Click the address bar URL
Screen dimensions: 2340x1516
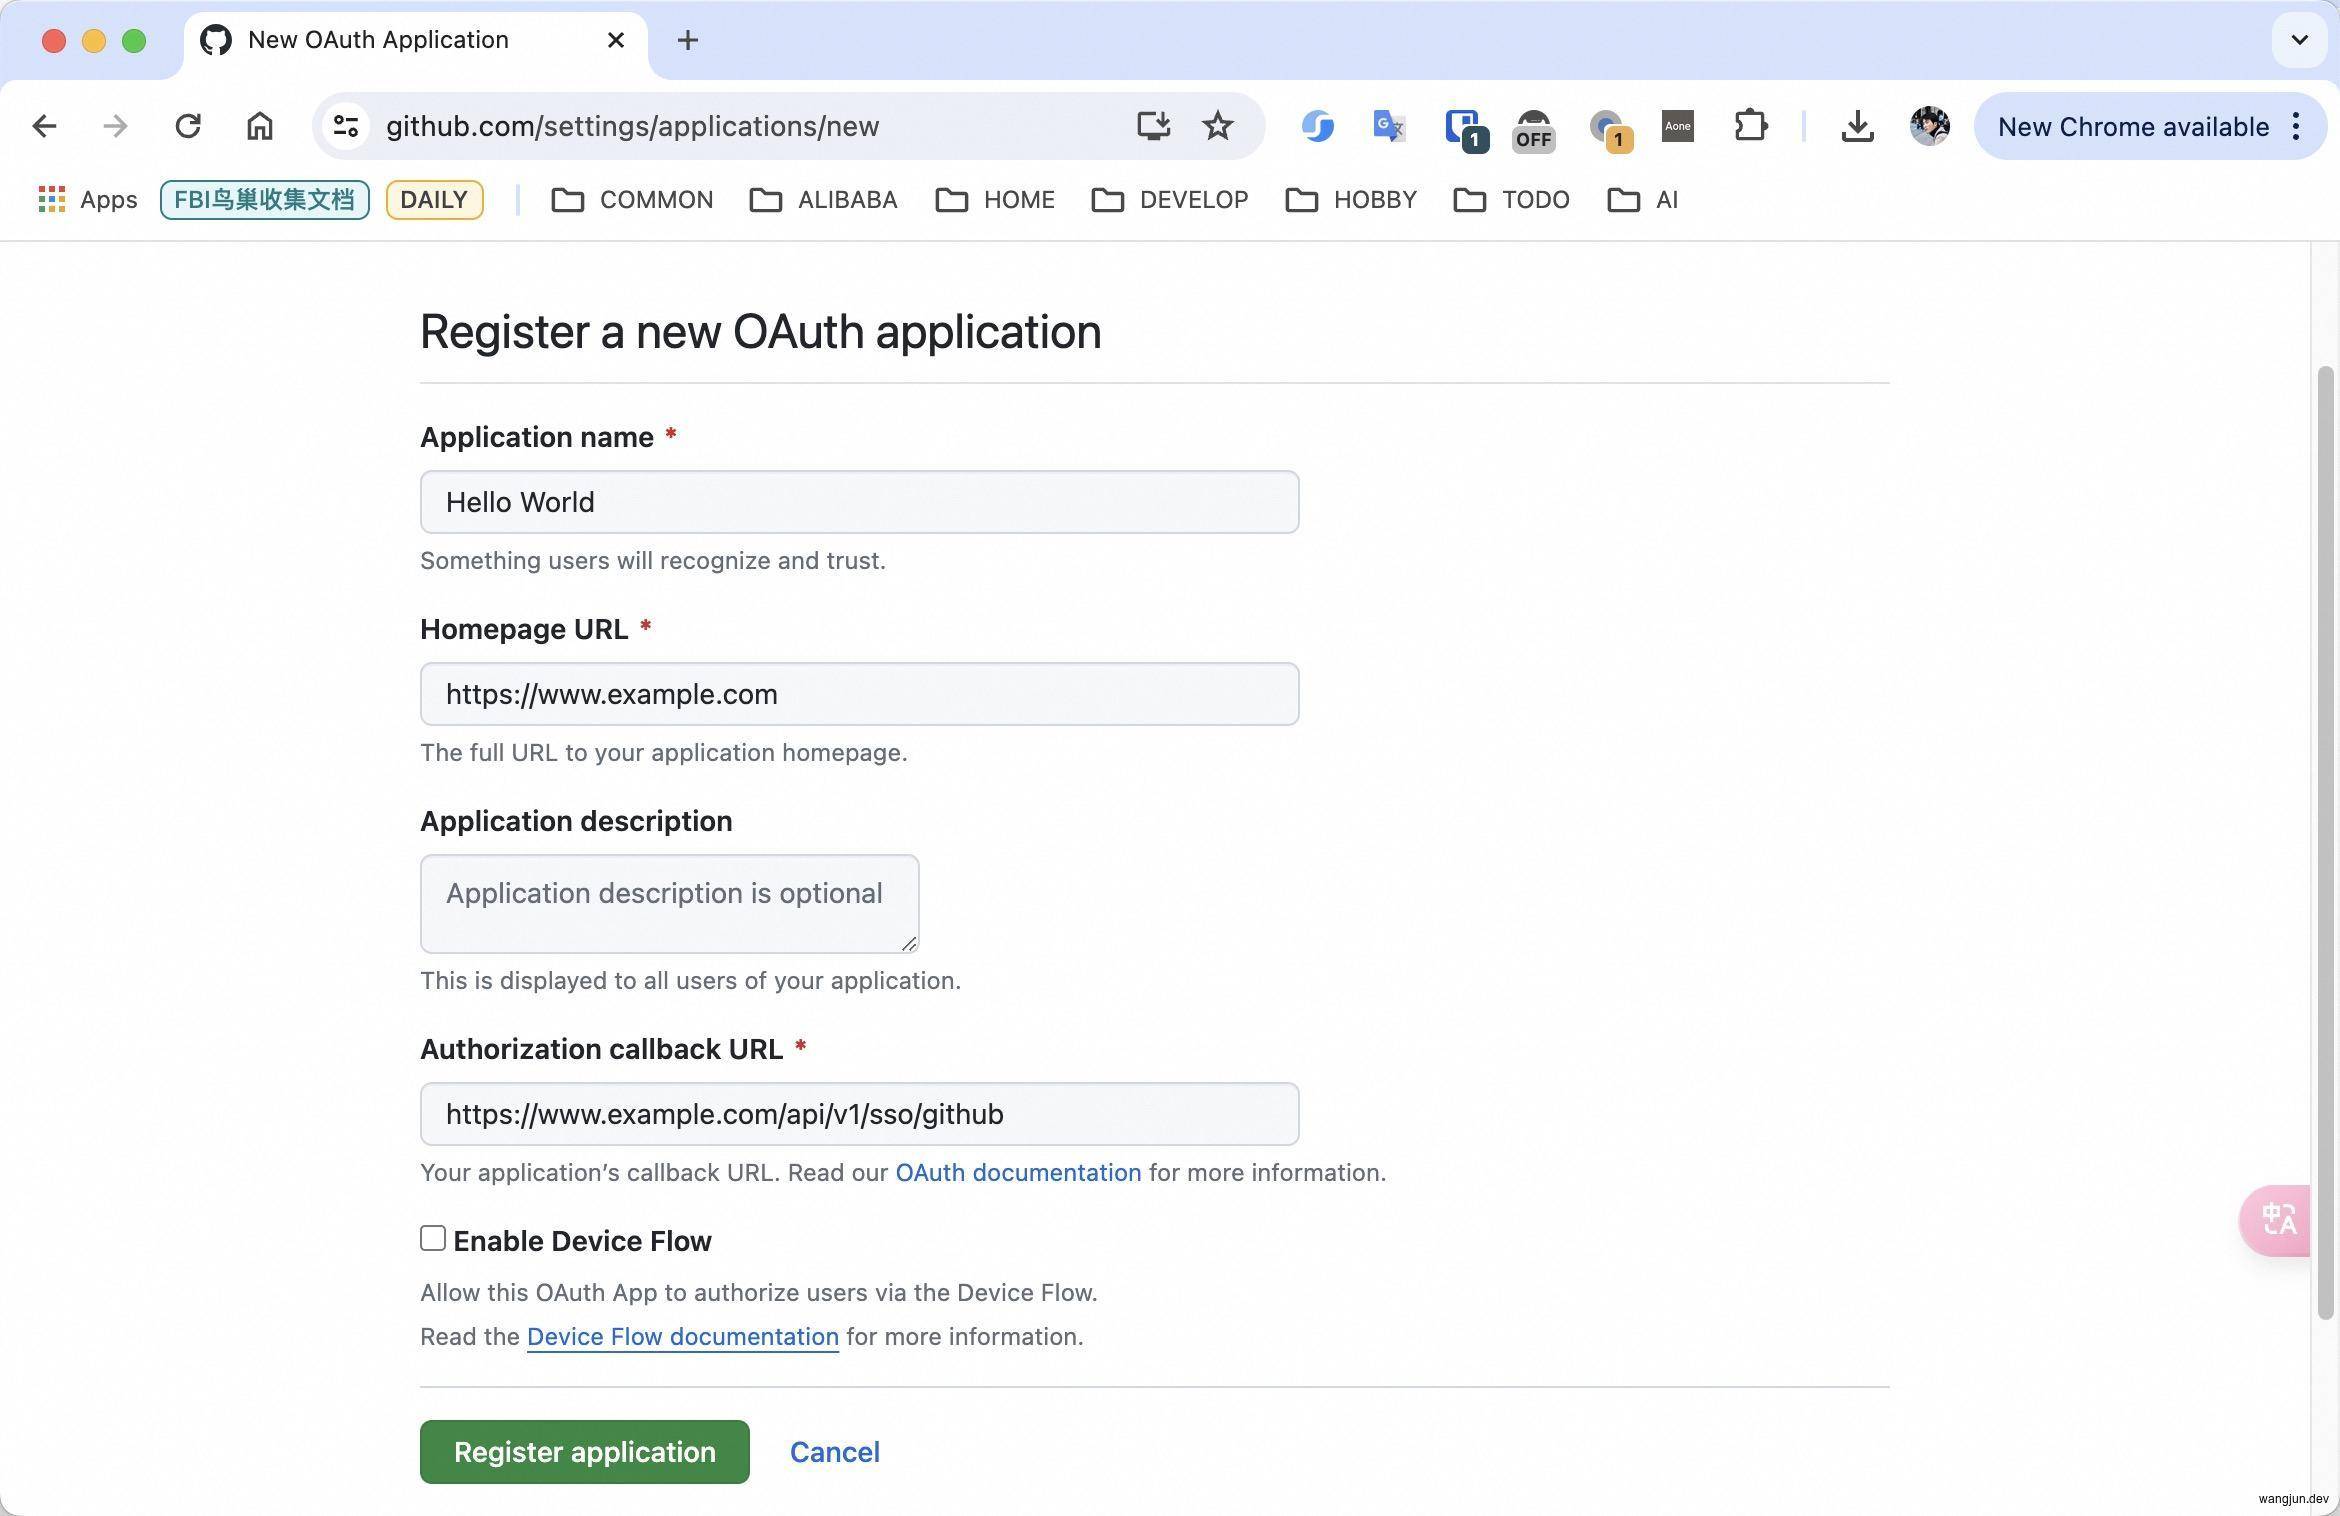click(x=632, y=126)
